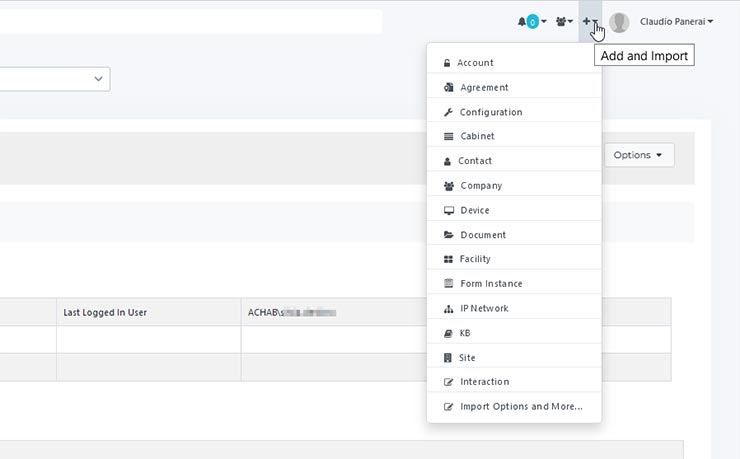Select KB from the add menu

click(465, 333)
